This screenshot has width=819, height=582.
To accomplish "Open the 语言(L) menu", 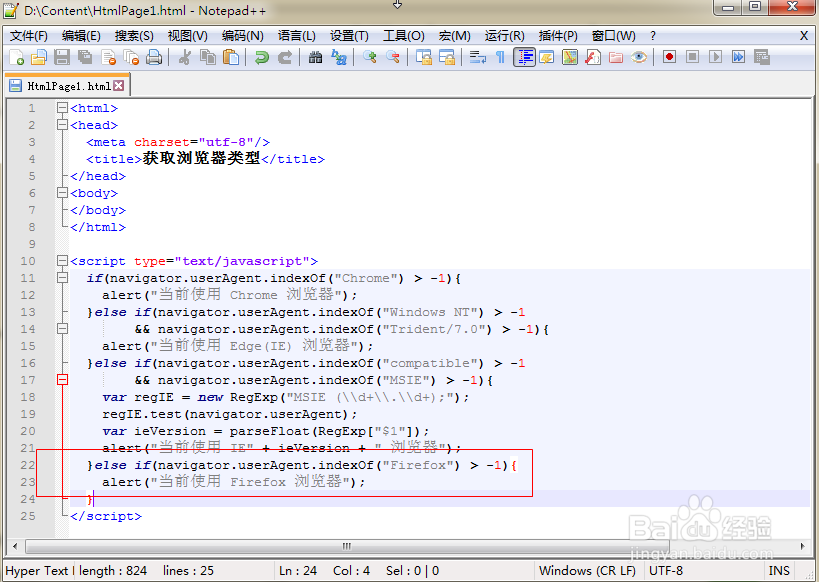I will click(x=297, y=36).
